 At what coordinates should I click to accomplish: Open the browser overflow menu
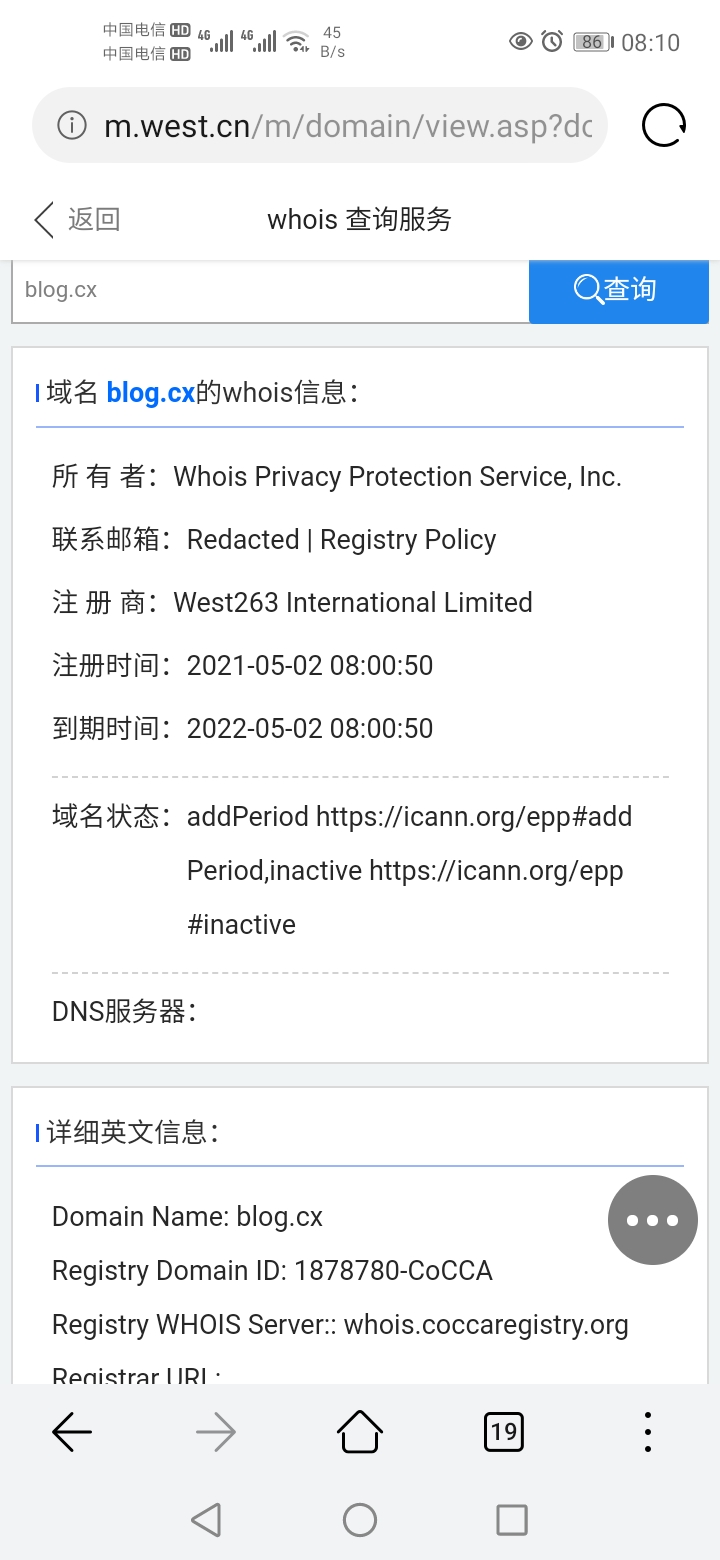[x=648, y=1433]
